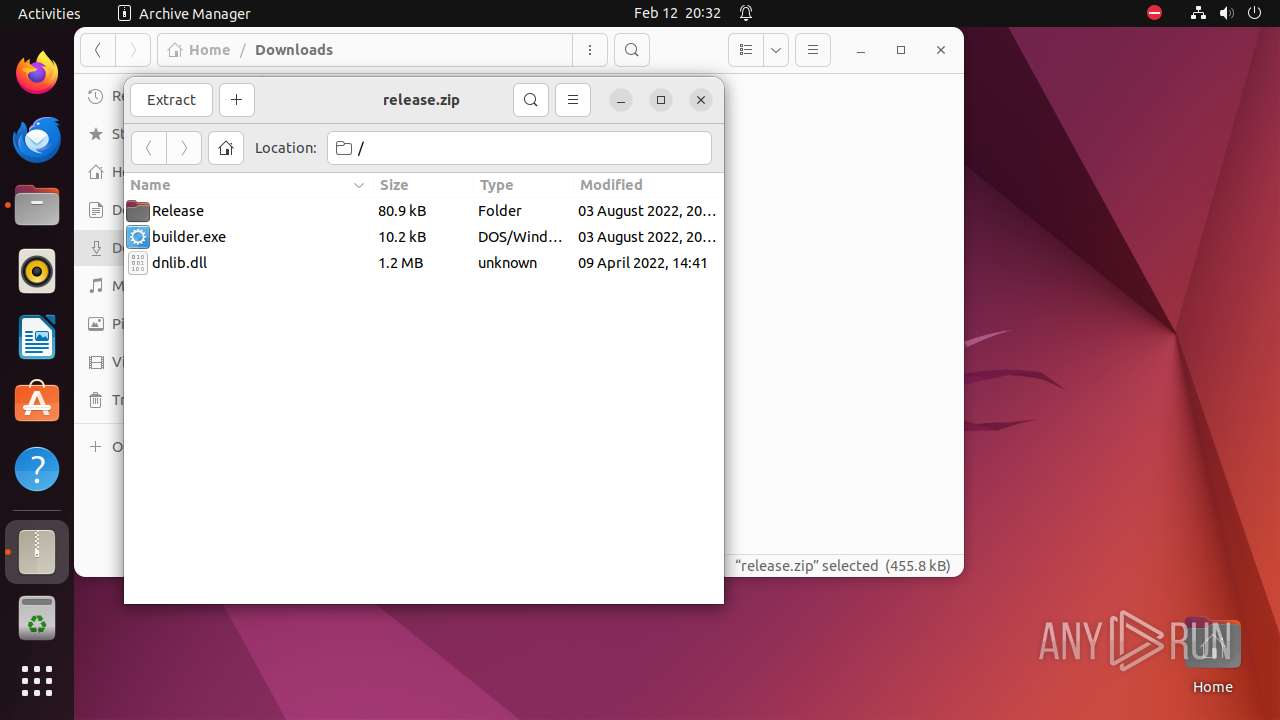Go forward in archive navigation
The height and width of the screenshot is (720, 1280).
(x=184, y=148)
